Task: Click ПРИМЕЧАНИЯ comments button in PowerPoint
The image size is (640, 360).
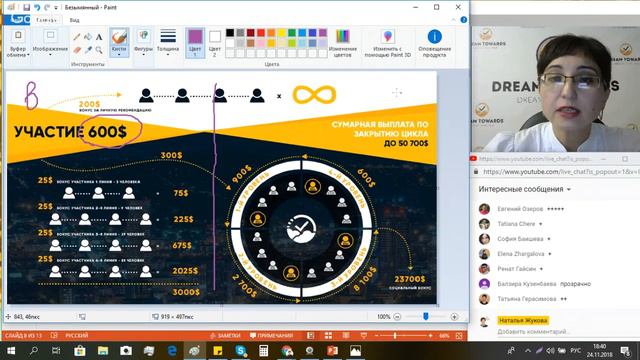Action: (x=271, y=336)
